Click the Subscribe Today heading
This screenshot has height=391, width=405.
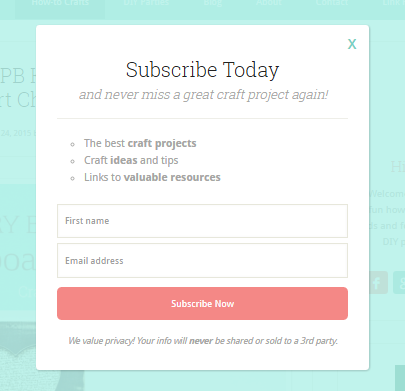click(202, 70)
